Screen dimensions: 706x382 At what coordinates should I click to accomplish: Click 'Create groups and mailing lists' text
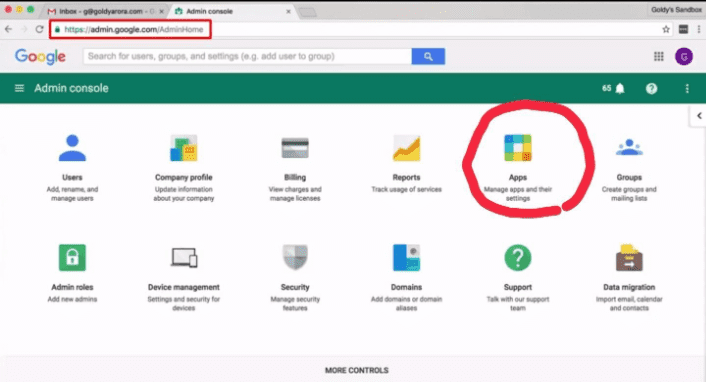click(629, 194)
